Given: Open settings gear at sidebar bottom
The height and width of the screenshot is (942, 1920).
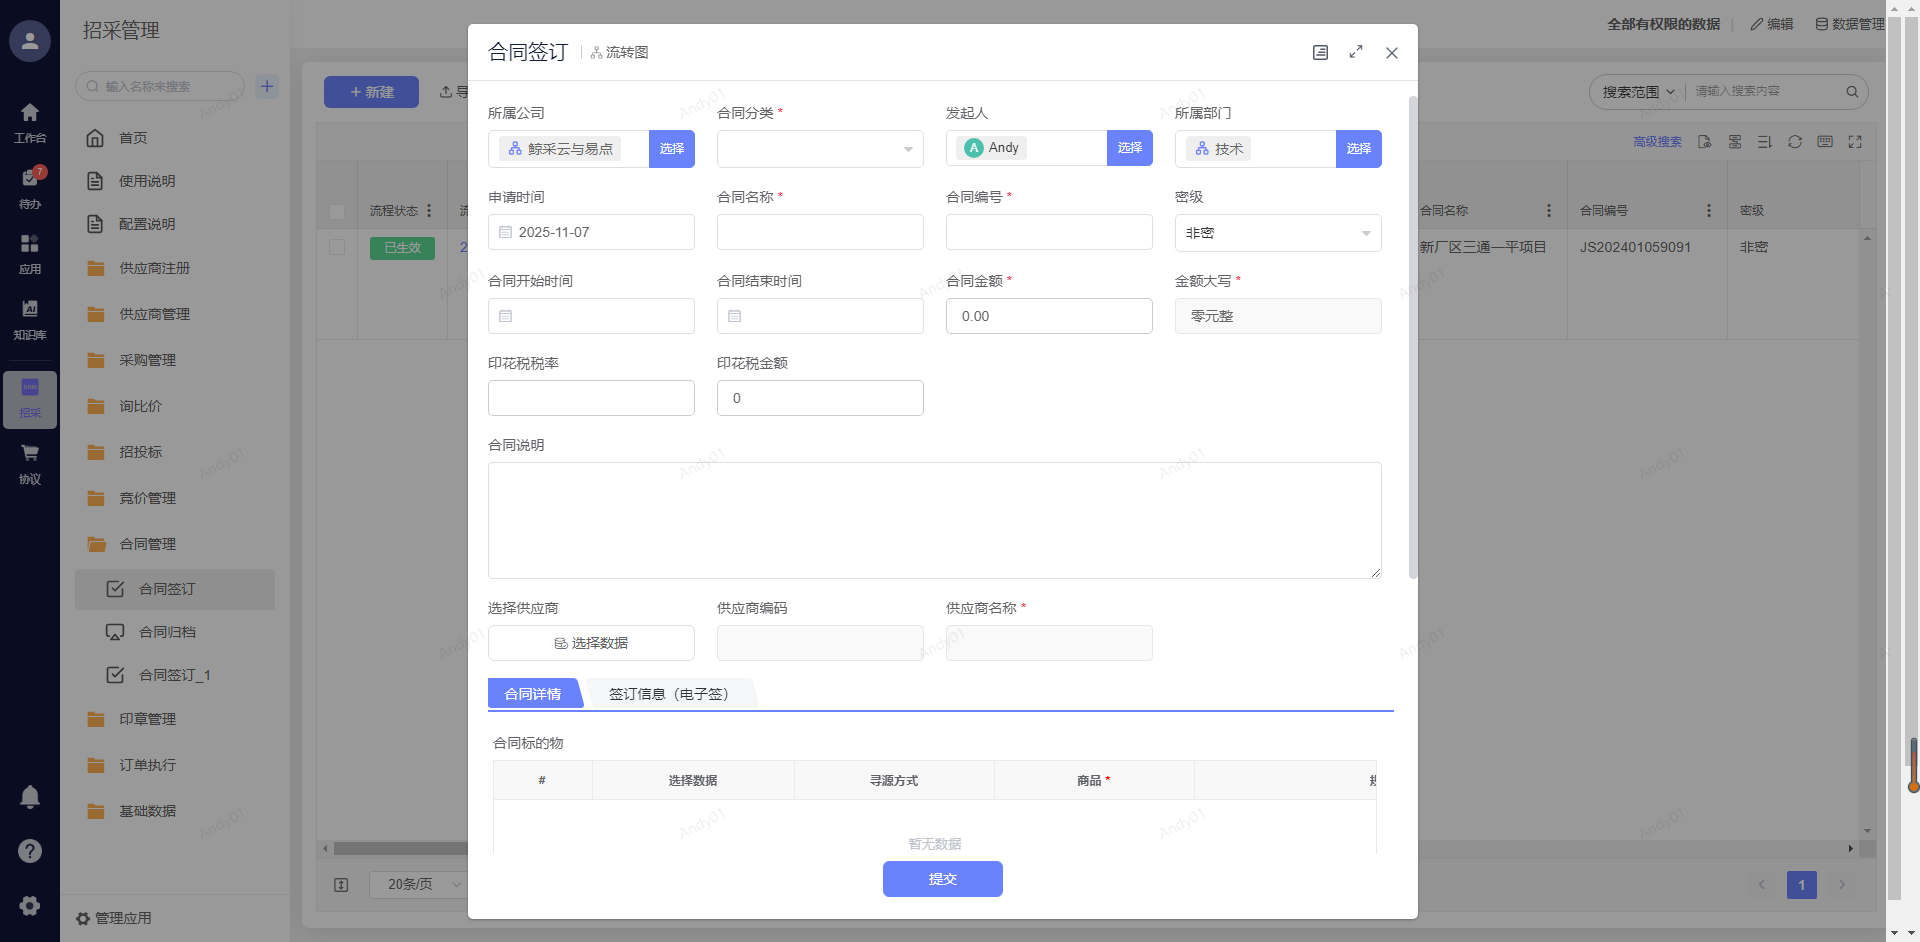Looking at the screenshot, I should tap(30, 905).
